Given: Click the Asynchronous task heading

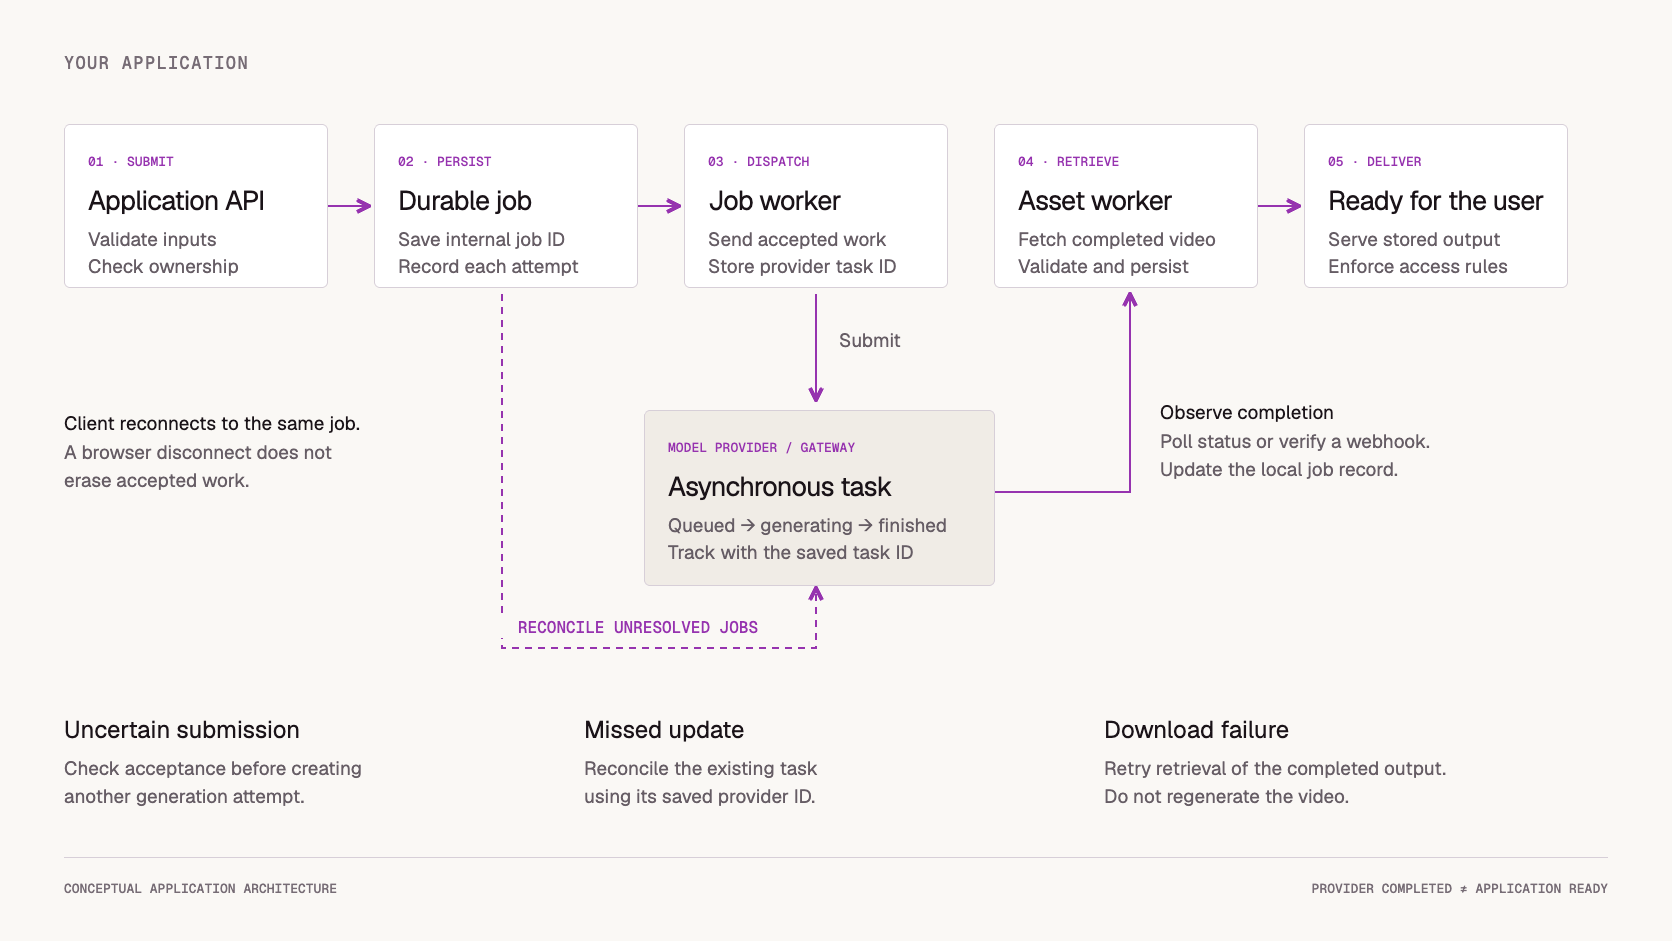Looking at the screenshot, I should point(779,487).
